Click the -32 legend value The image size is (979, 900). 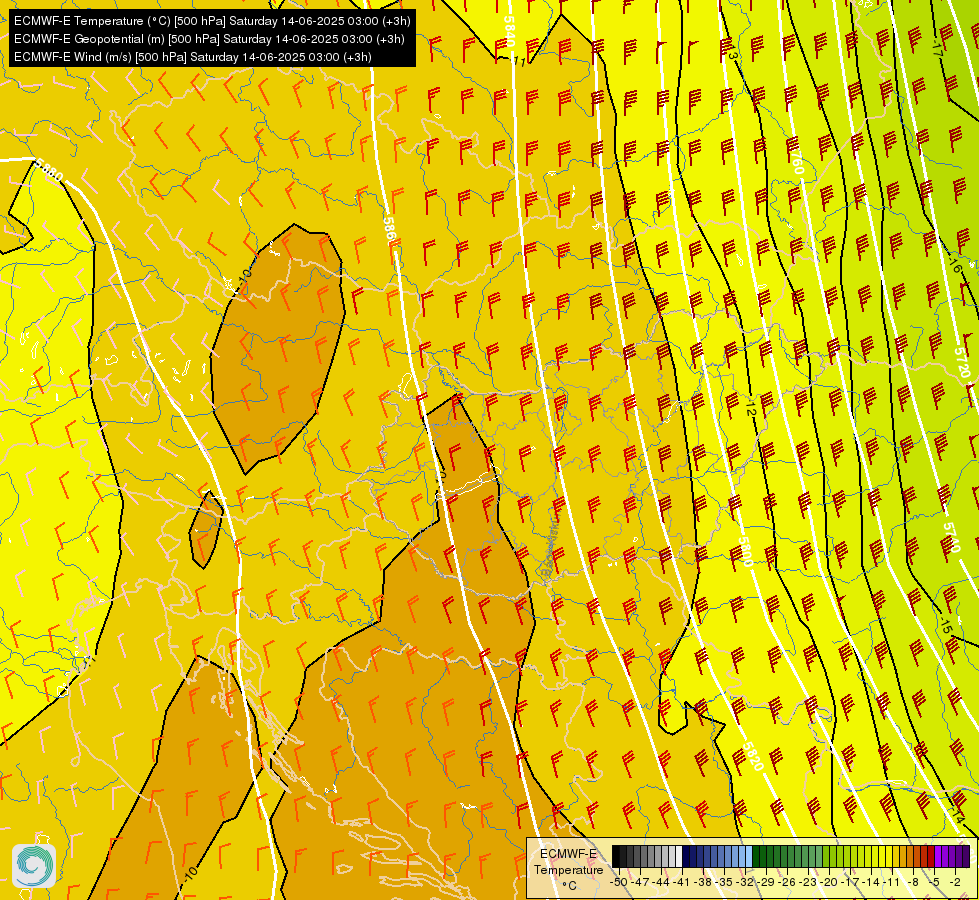(x=745, y=882)
